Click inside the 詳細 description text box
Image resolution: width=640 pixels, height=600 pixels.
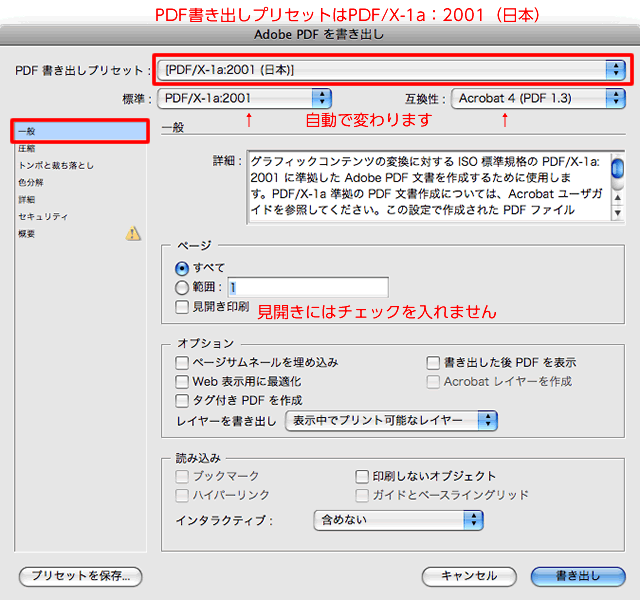tap(429, 187)
